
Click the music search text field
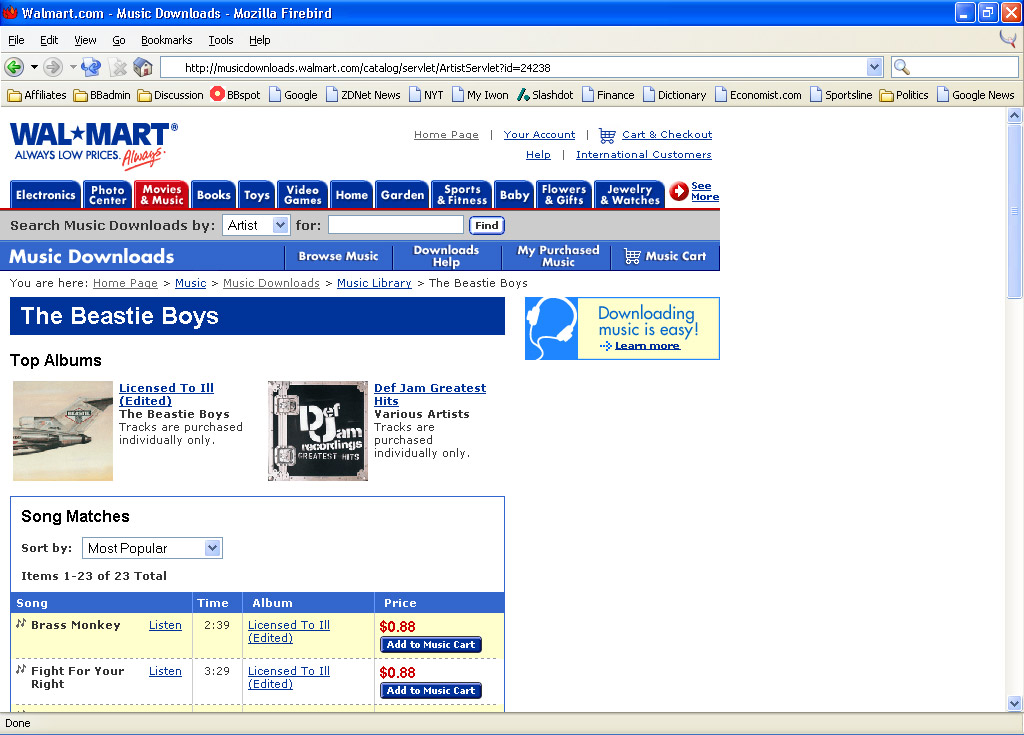click(x=396, y=225)
